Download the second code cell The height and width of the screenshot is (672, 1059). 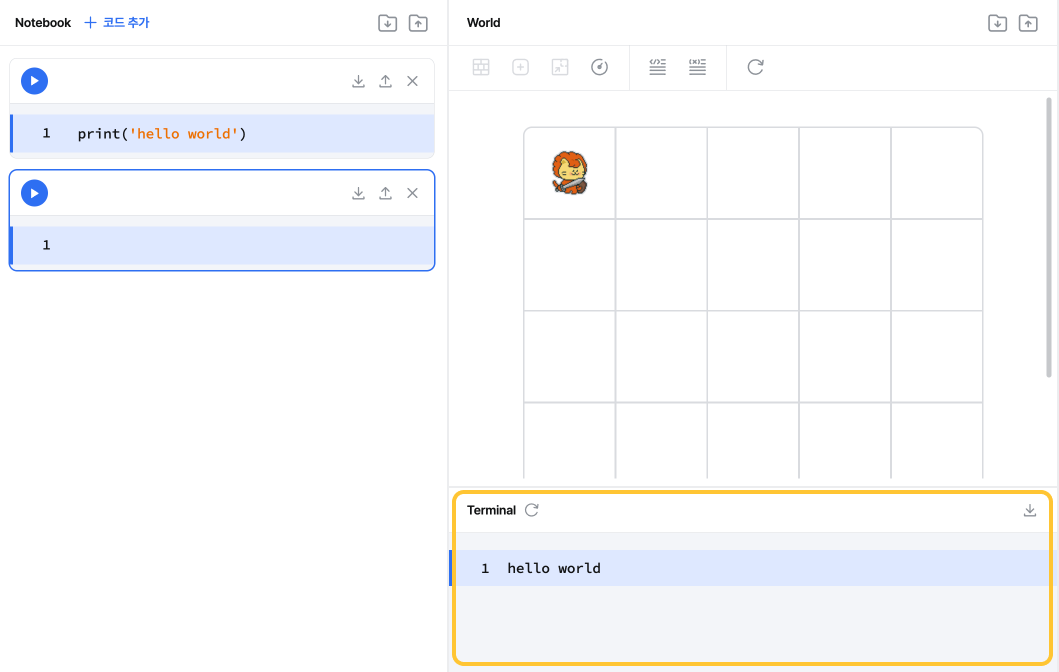pyautogui.click(x=359, y=193)
